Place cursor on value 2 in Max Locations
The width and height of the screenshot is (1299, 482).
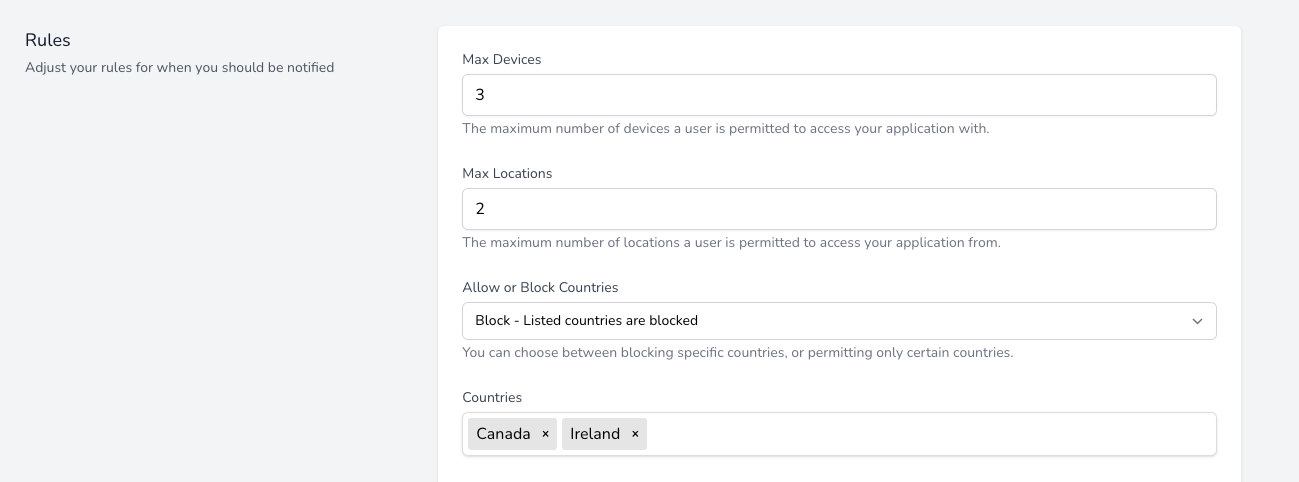[480, 209]
